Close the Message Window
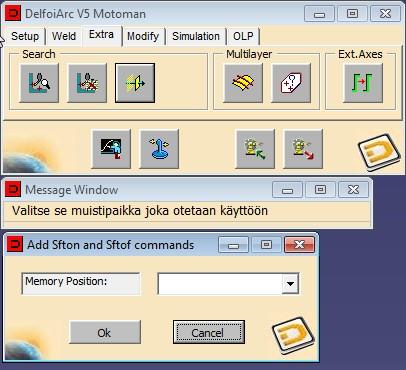The width and height of the screenshot is (406, 370). coord(353,190)
